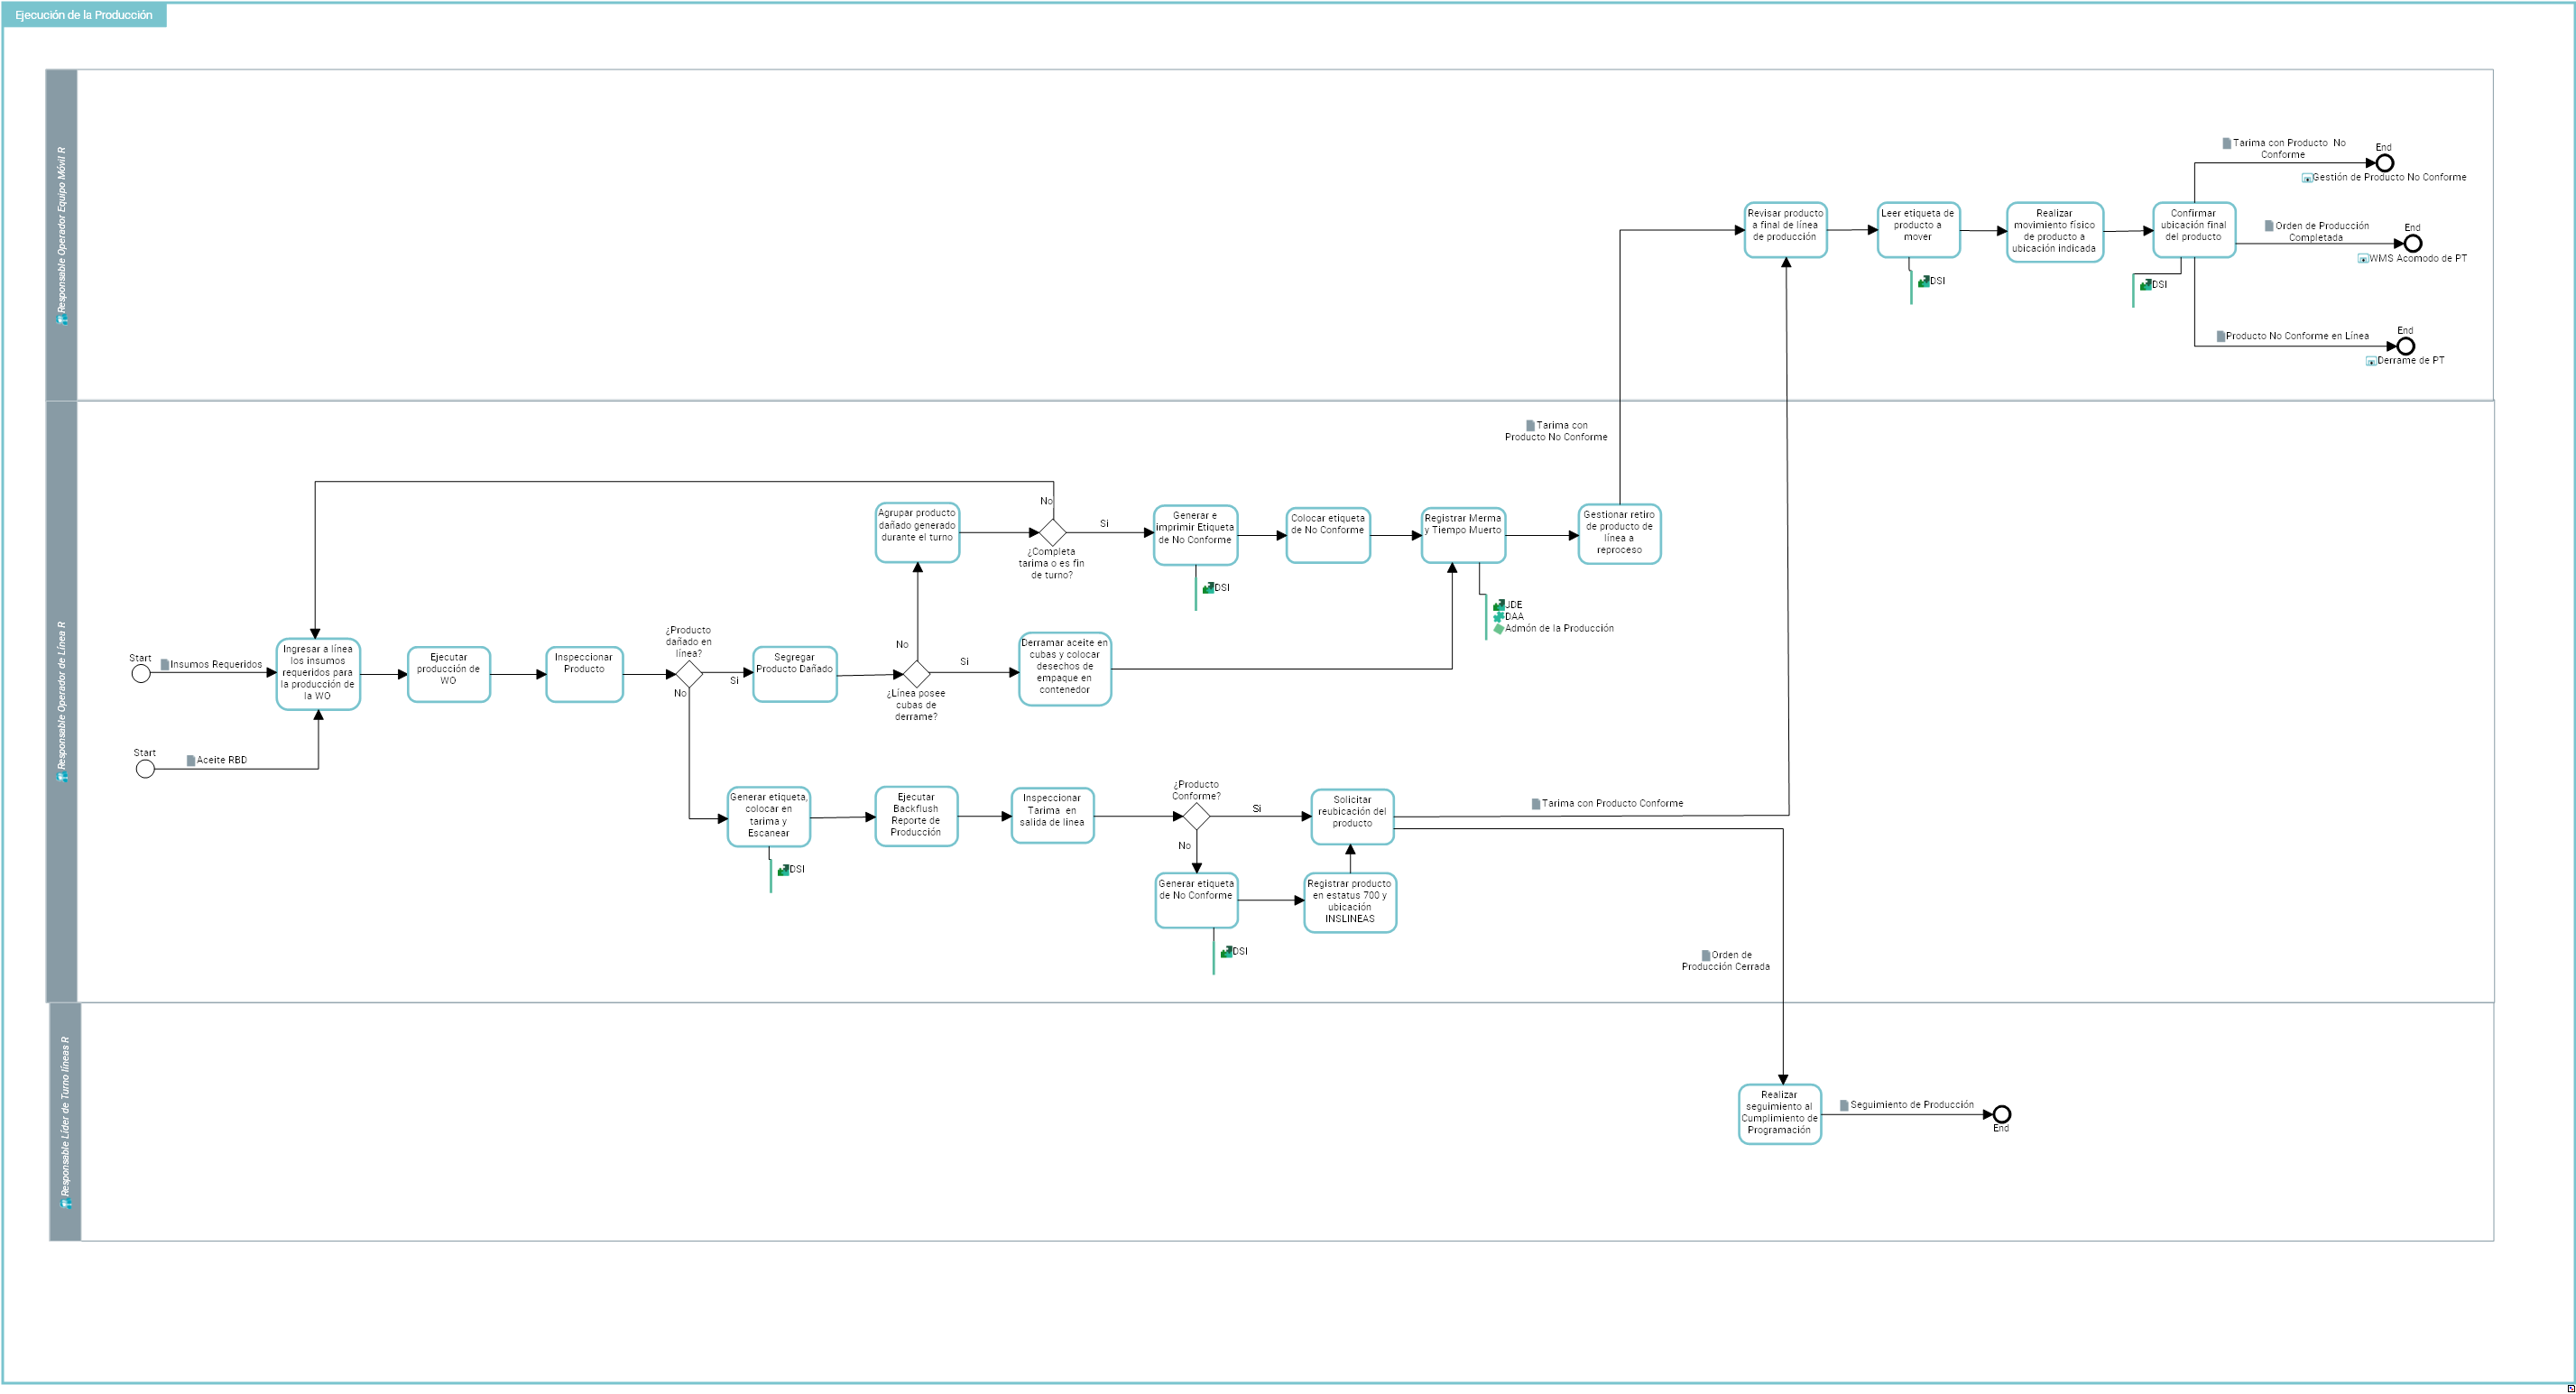Click JDE application icon
The width and height of the screenshot is (2576, 1394).
coord(1499,605)
